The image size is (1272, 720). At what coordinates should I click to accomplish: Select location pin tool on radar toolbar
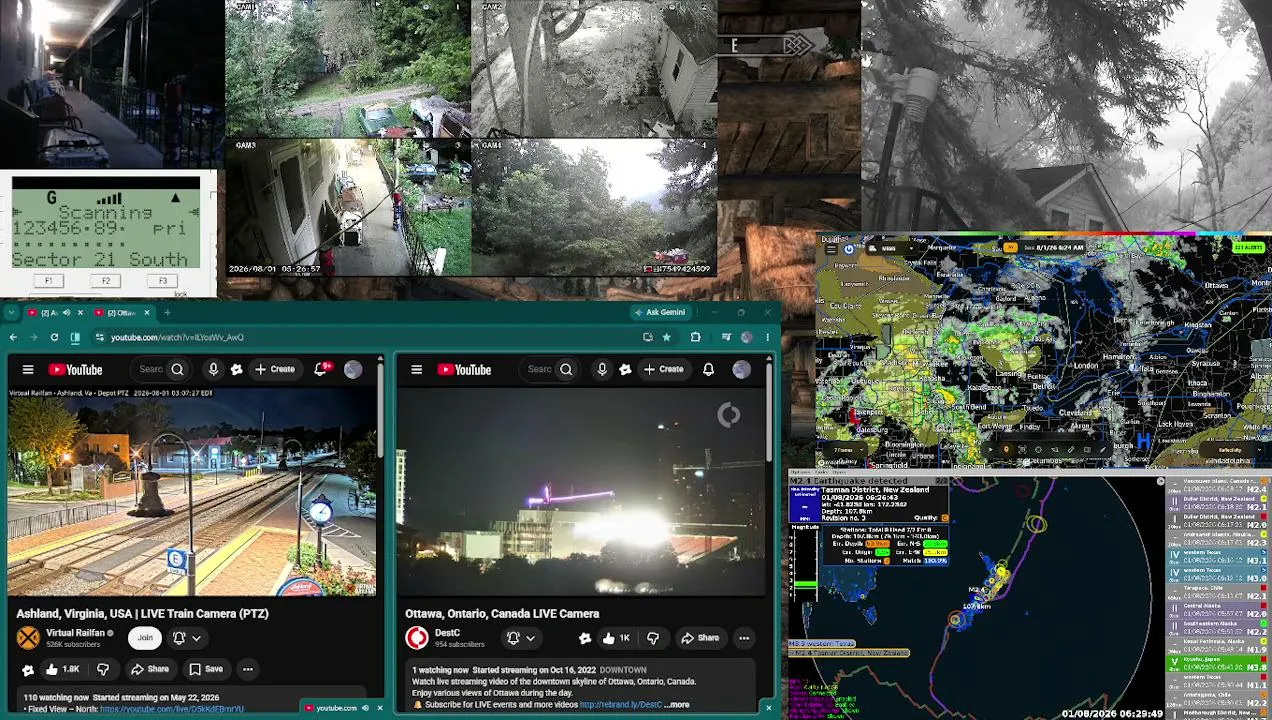(1006, 449)
